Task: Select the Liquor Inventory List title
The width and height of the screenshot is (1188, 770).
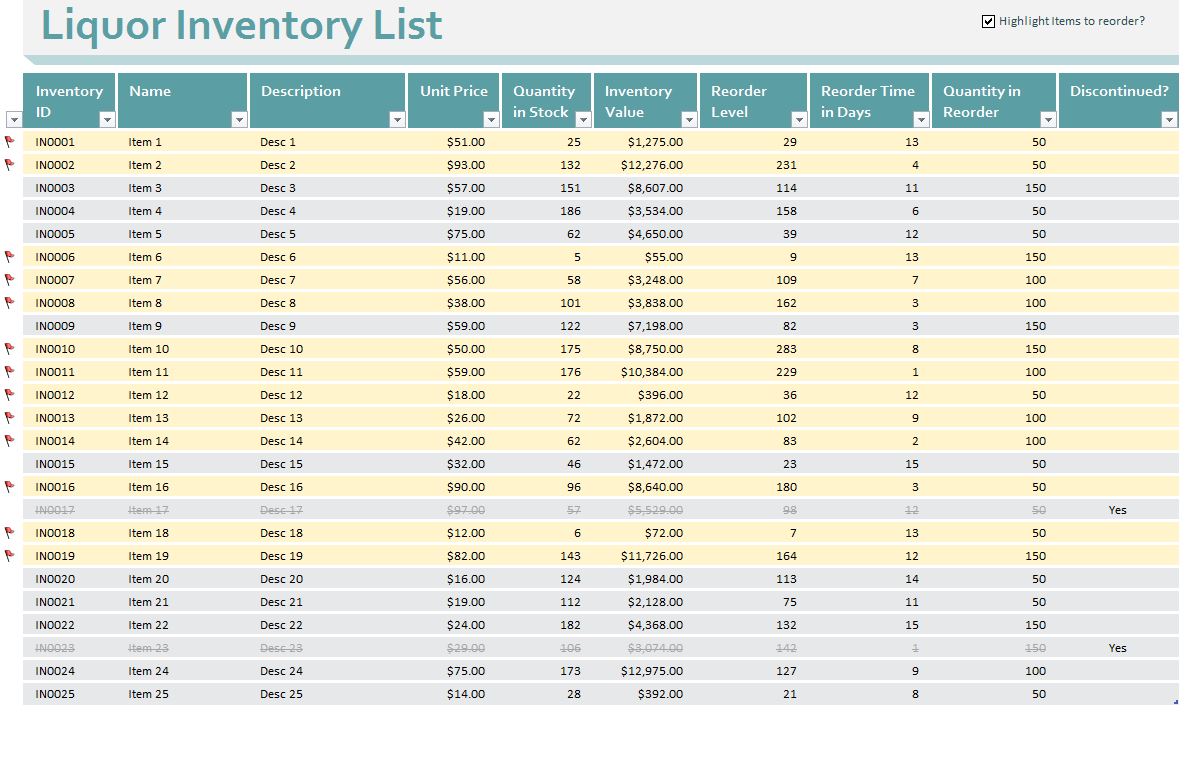Action: [x=240, y=26]
